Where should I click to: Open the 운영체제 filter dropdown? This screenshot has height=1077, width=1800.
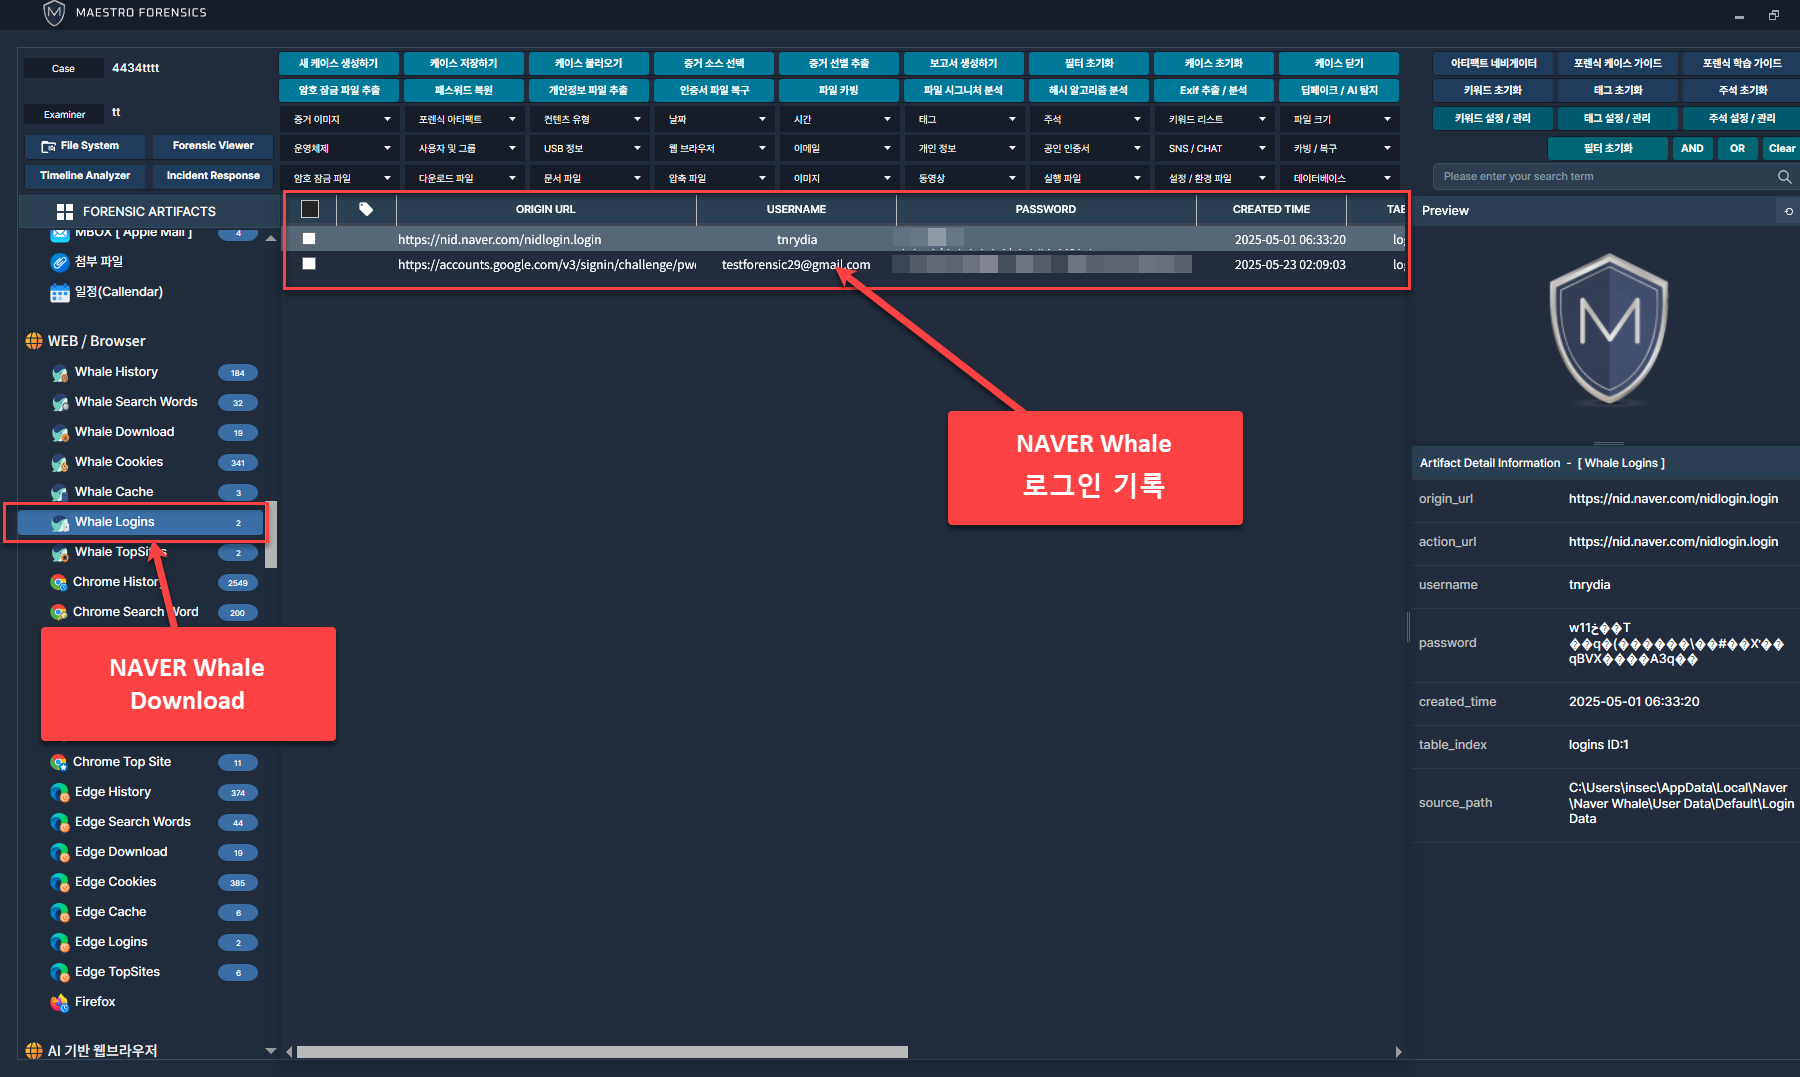[x=341, y=148]
